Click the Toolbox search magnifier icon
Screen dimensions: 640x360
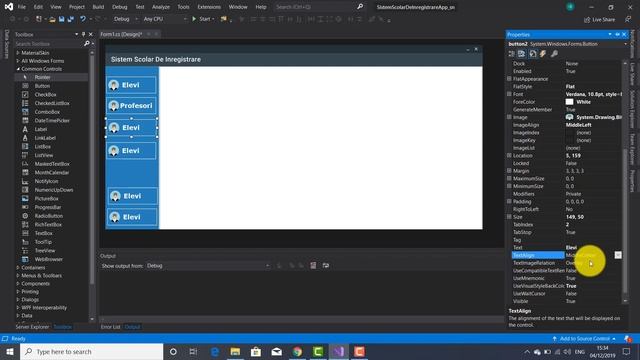pyautogui.click(x=87, y=43)
